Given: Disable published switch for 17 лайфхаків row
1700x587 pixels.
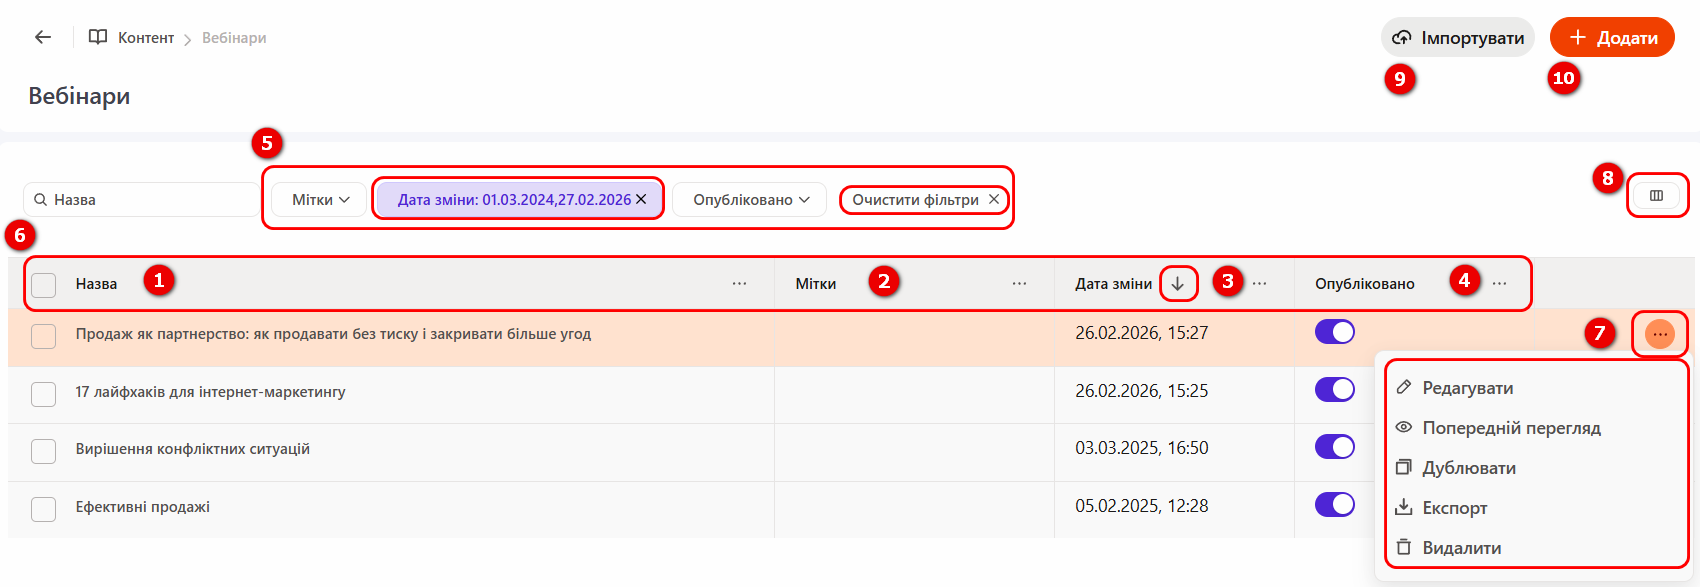Looking at the screenshot, I should pyautogui.click(x=1334, y=390).
